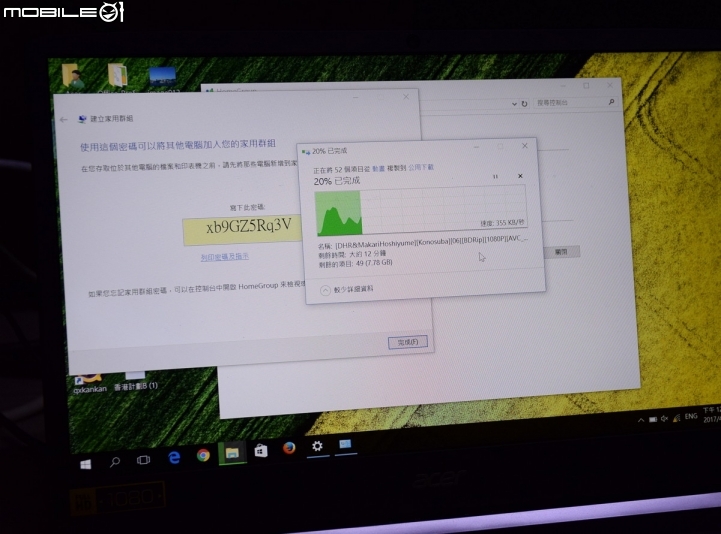The image size is (721, 534).
Task: Open the image thumbnail desktop icon
Action: tap(162, 78)
